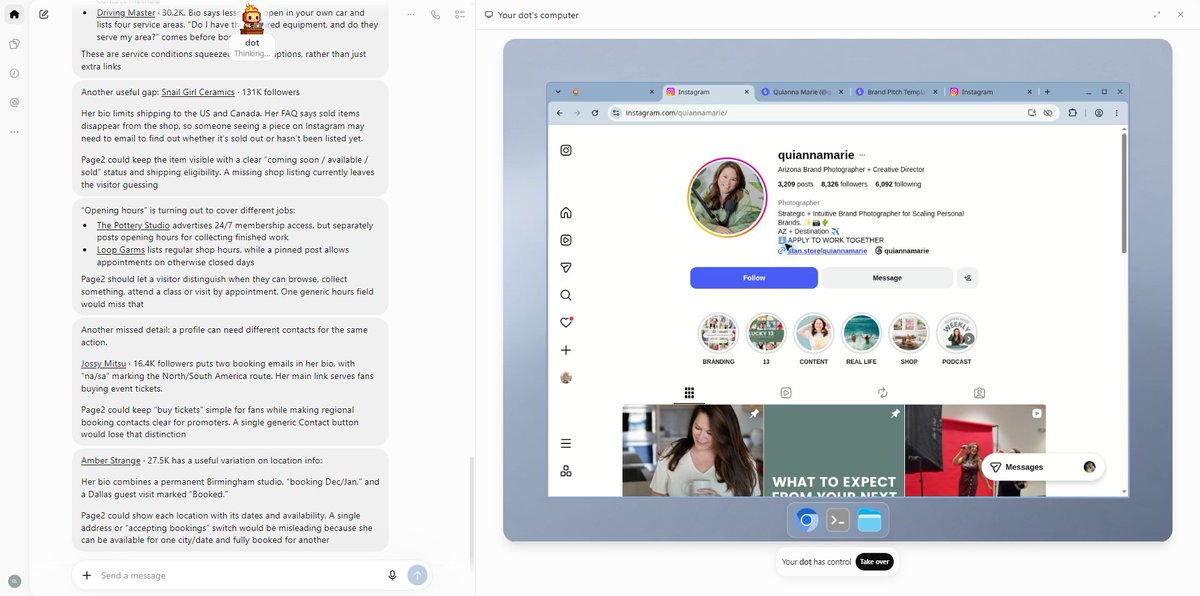
Task: Click the Instagram logo in site sidebar
Action: 566,150
